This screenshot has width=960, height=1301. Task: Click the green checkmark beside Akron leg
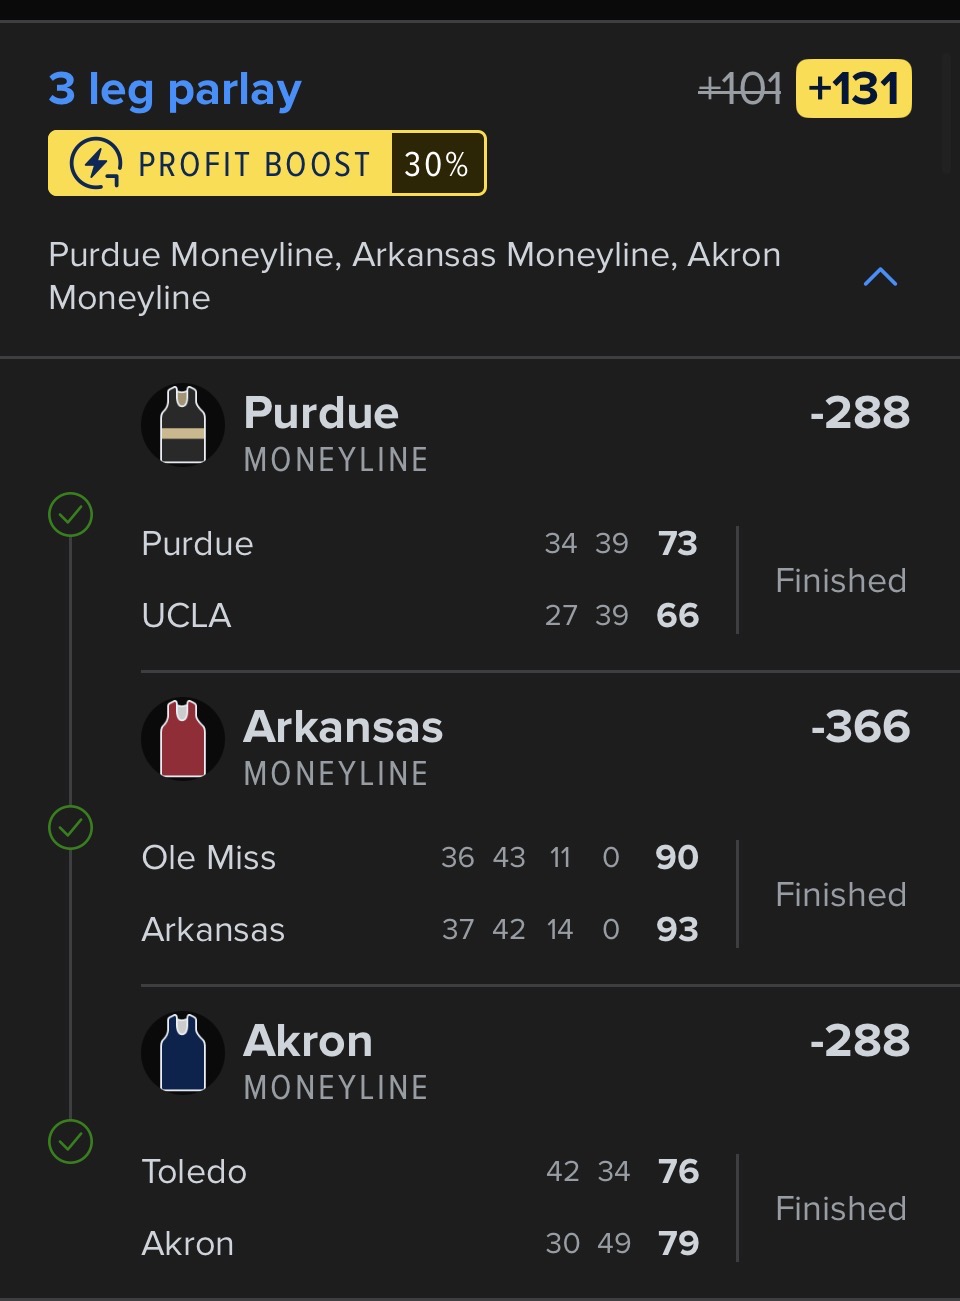71,1142
